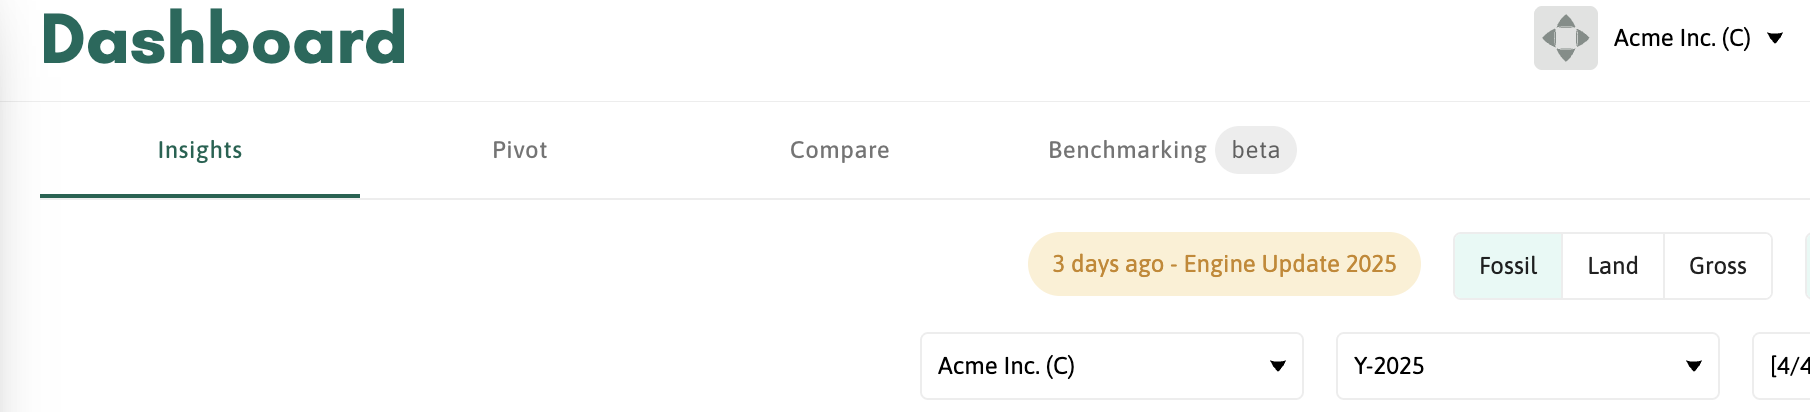Viewport: 1810px width, 412px height.
Task: Enable the Gross emissions option
Action: (x=1717, y=266)
